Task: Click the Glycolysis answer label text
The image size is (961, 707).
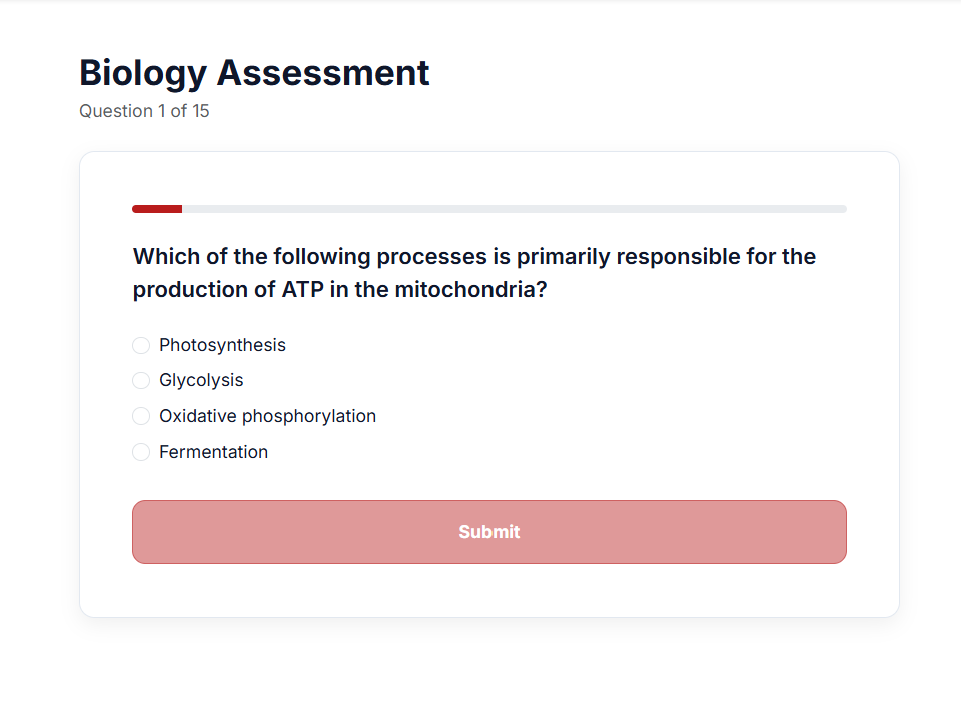Action: (x=201, y=381)
